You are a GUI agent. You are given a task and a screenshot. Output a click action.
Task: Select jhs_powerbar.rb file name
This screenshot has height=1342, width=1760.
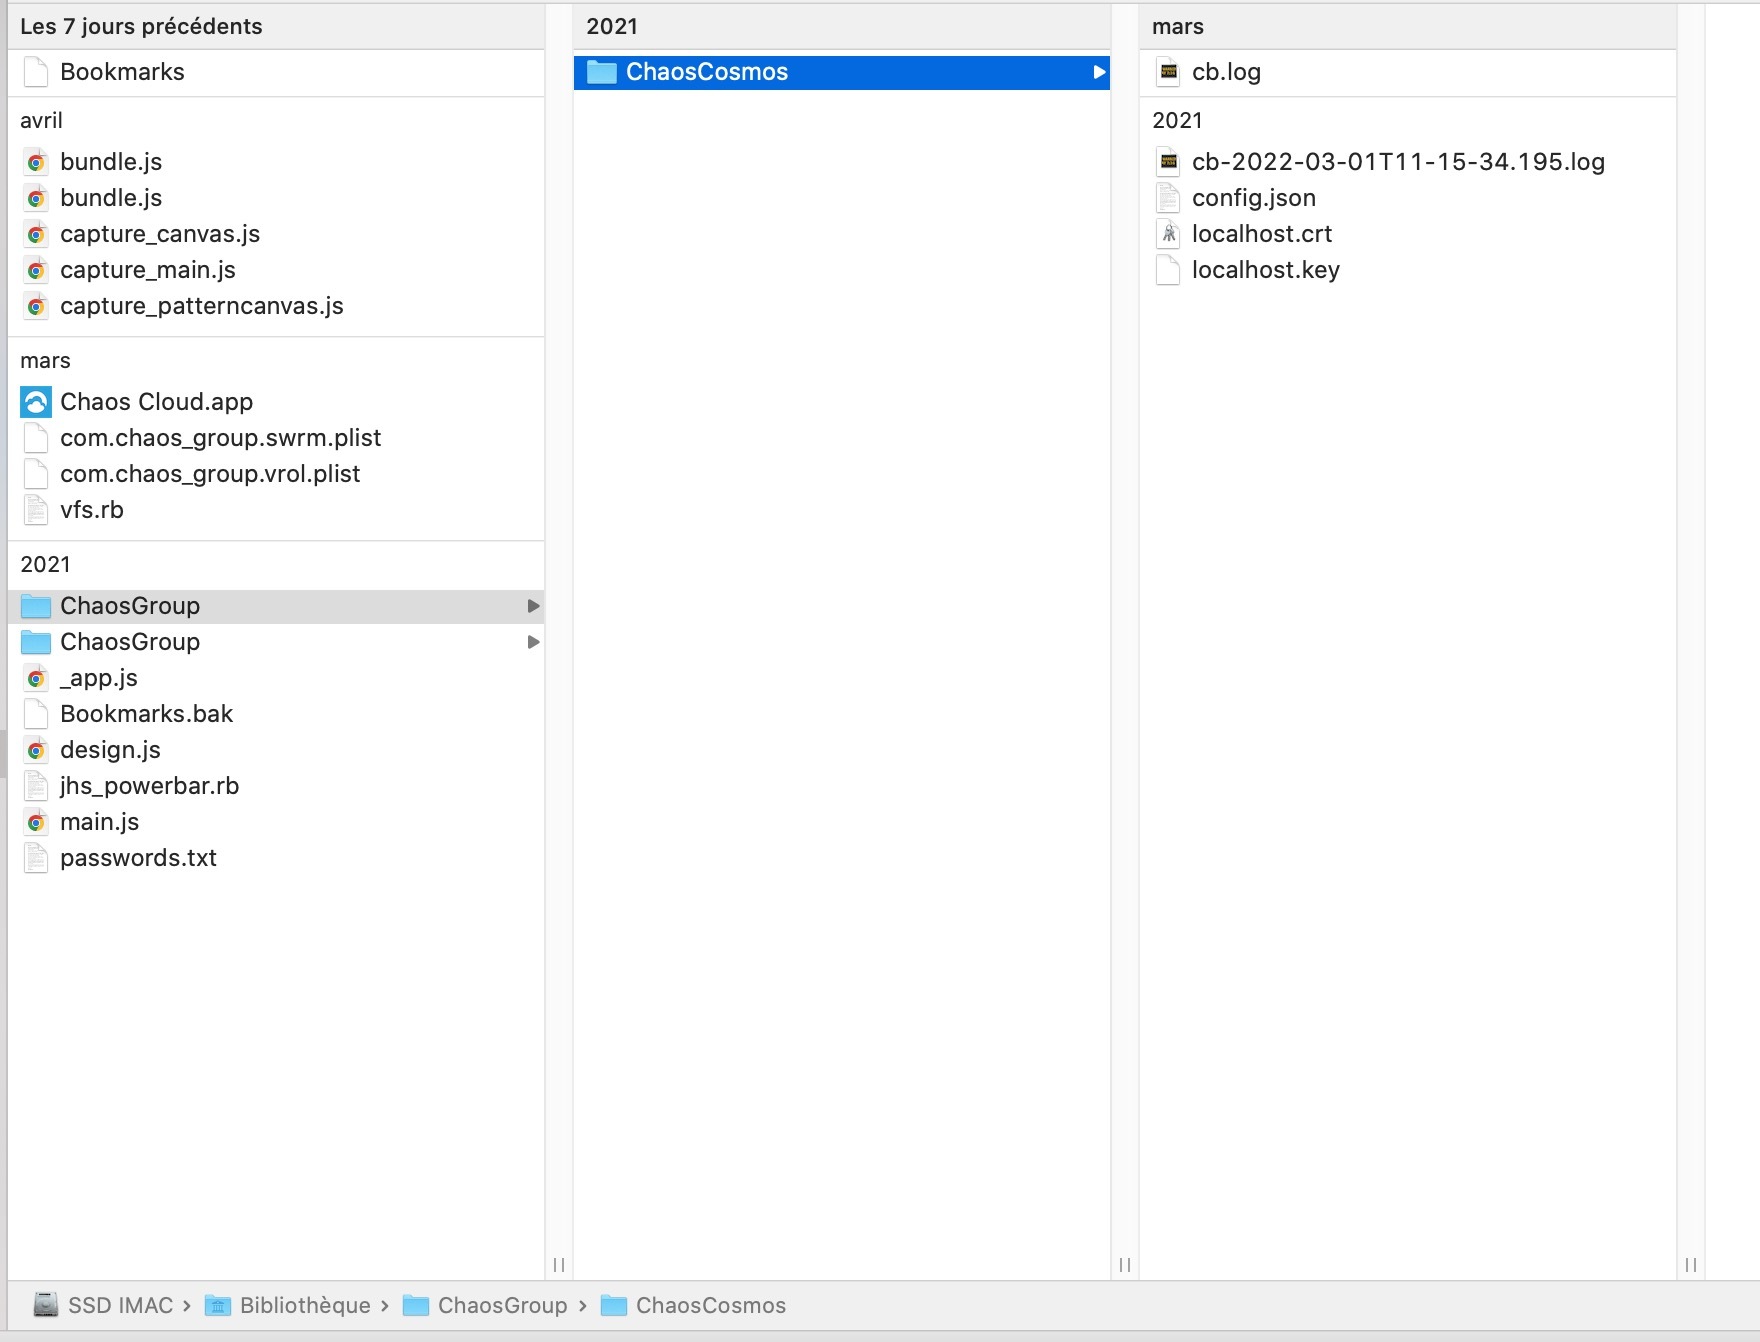click(150, 786)
